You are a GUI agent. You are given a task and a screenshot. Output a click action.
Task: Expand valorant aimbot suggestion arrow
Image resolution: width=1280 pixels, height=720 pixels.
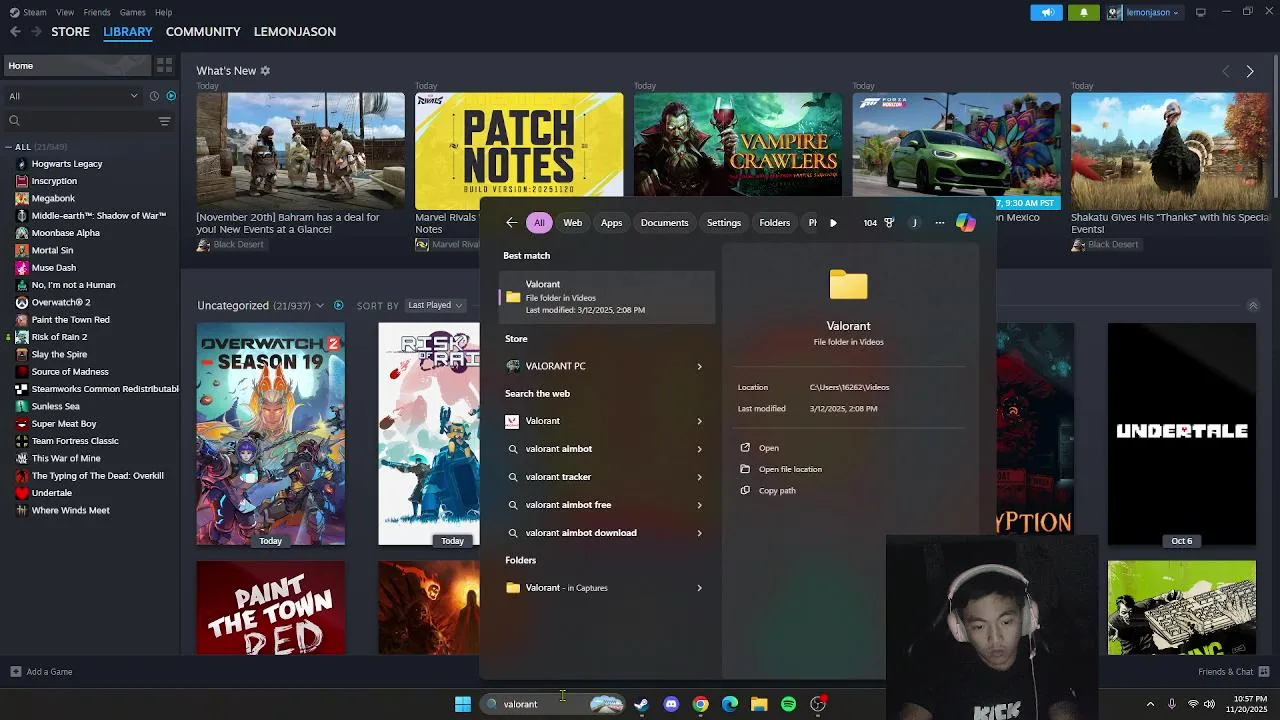tap(699, 449)
